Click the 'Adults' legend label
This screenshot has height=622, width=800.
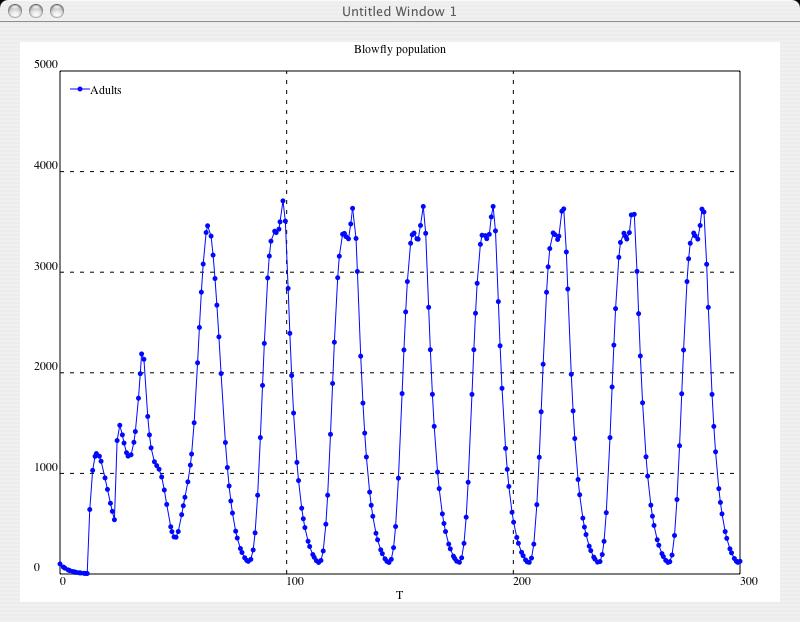[x=106, y=90]
